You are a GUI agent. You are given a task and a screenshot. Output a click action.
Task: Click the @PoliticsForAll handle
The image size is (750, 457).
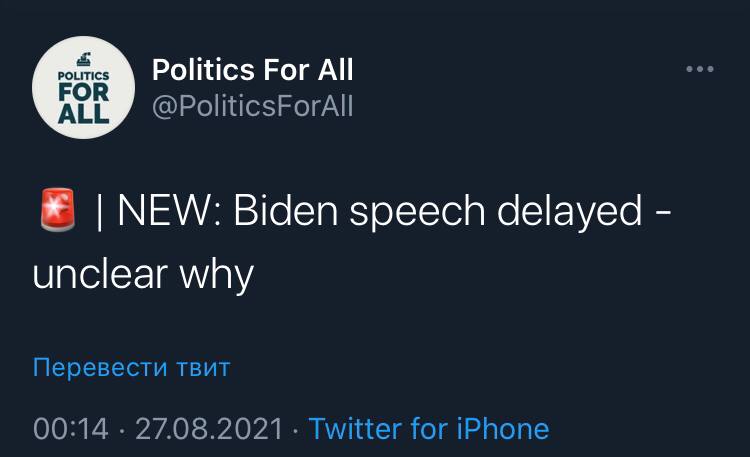pyautogui.click(x=252, y=105)
